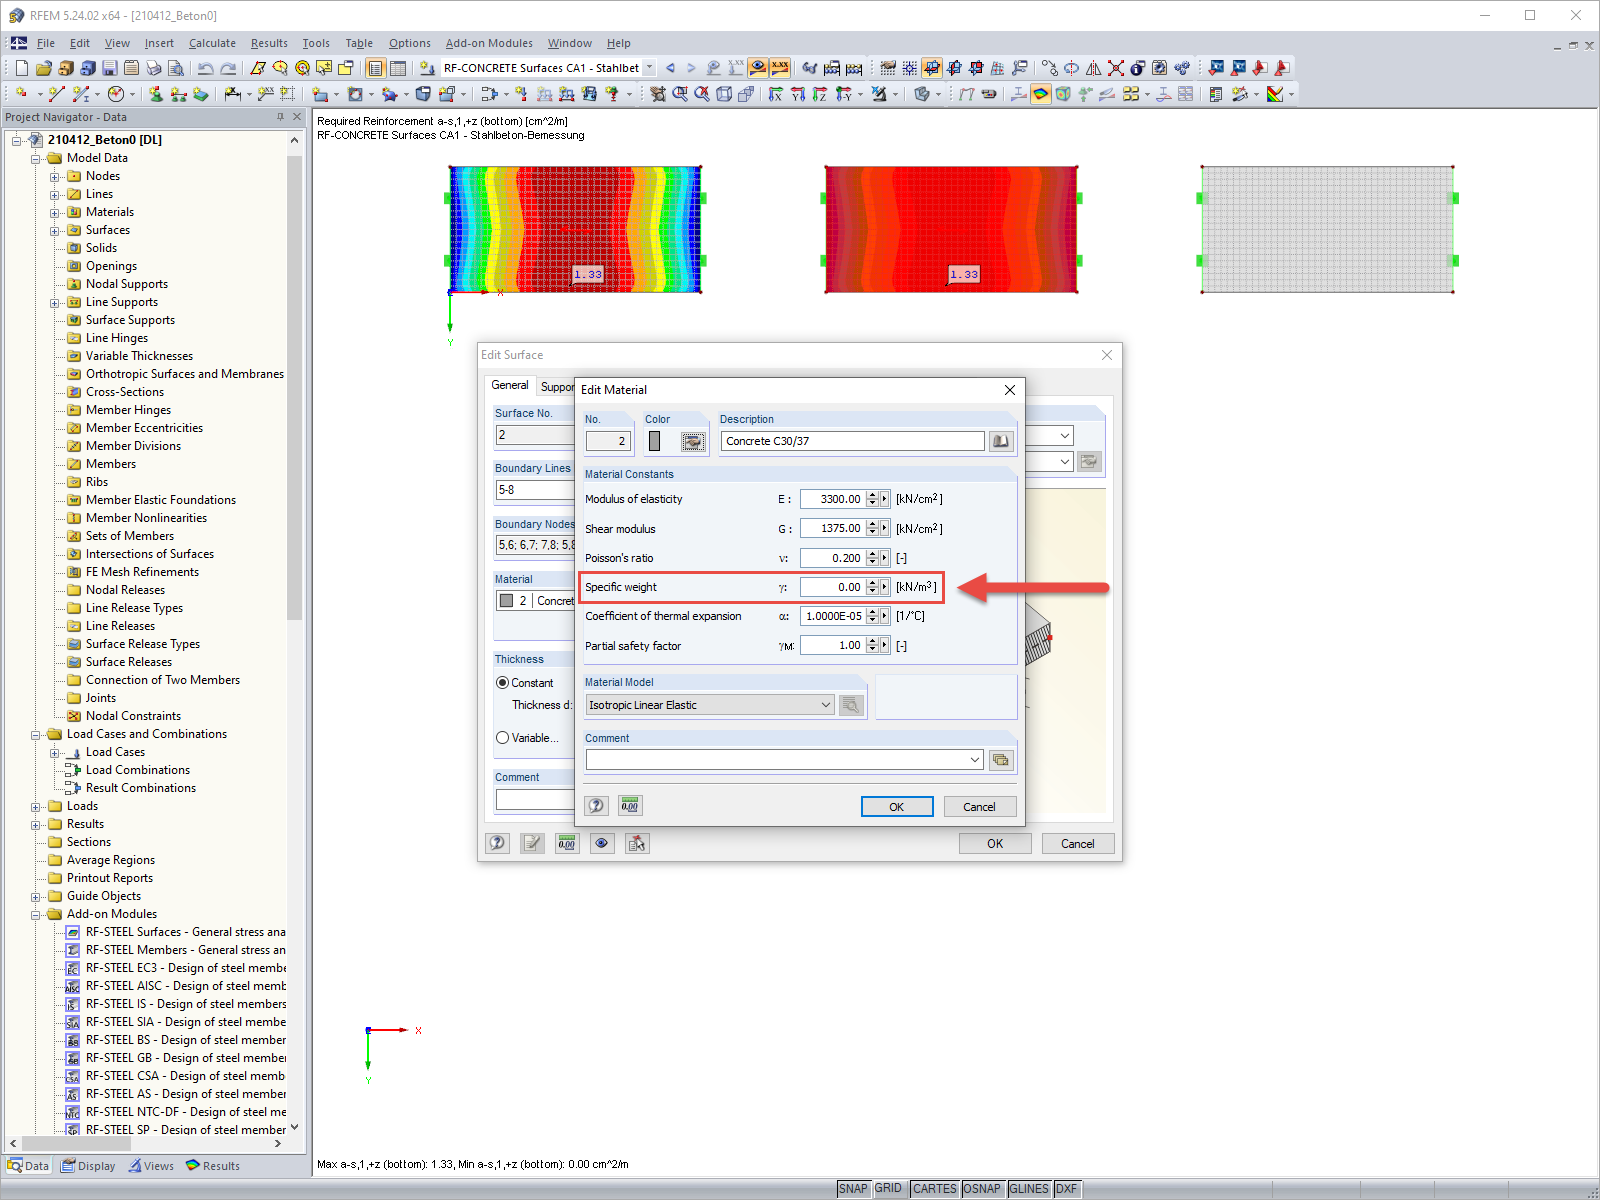Select the Constant thickness radio button
This screenshot has width=1600, height=1200.
point(502,683)
